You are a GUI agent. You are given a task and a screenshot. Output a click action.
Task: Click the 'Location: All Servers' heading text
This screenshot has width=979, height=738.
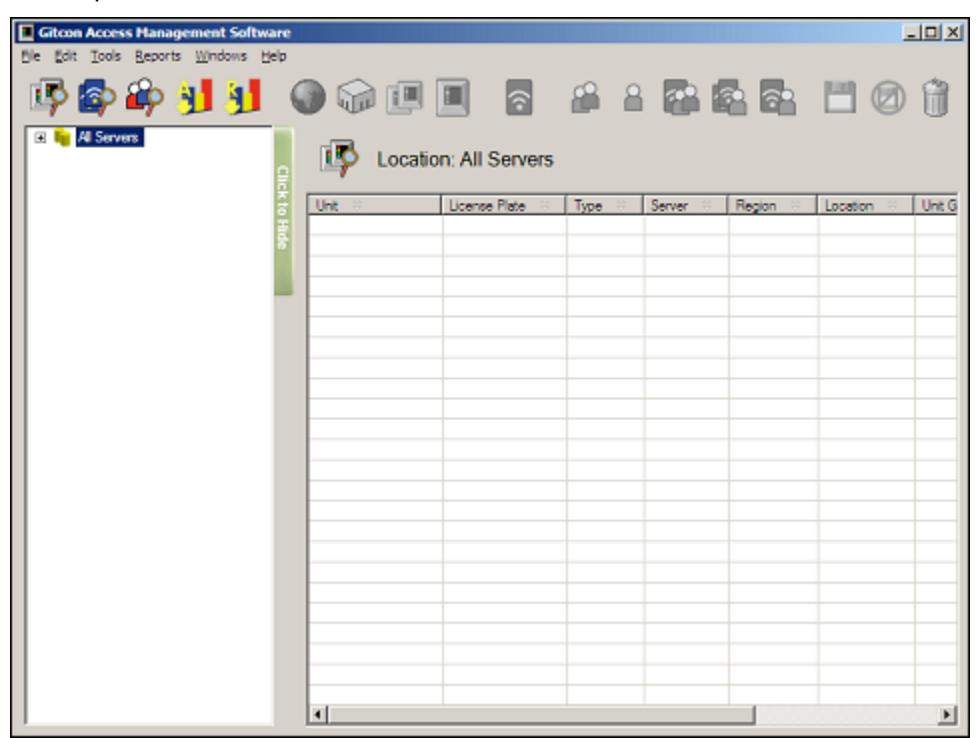coord(465,159)
